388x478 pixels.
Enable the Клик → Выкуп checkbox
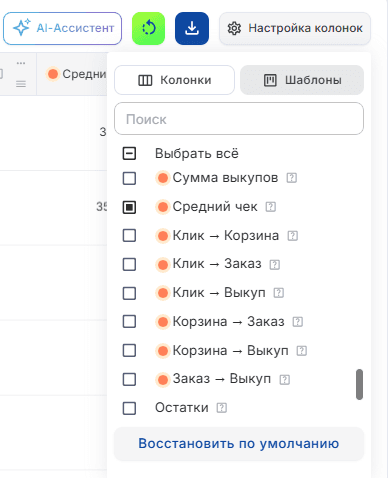129,293
